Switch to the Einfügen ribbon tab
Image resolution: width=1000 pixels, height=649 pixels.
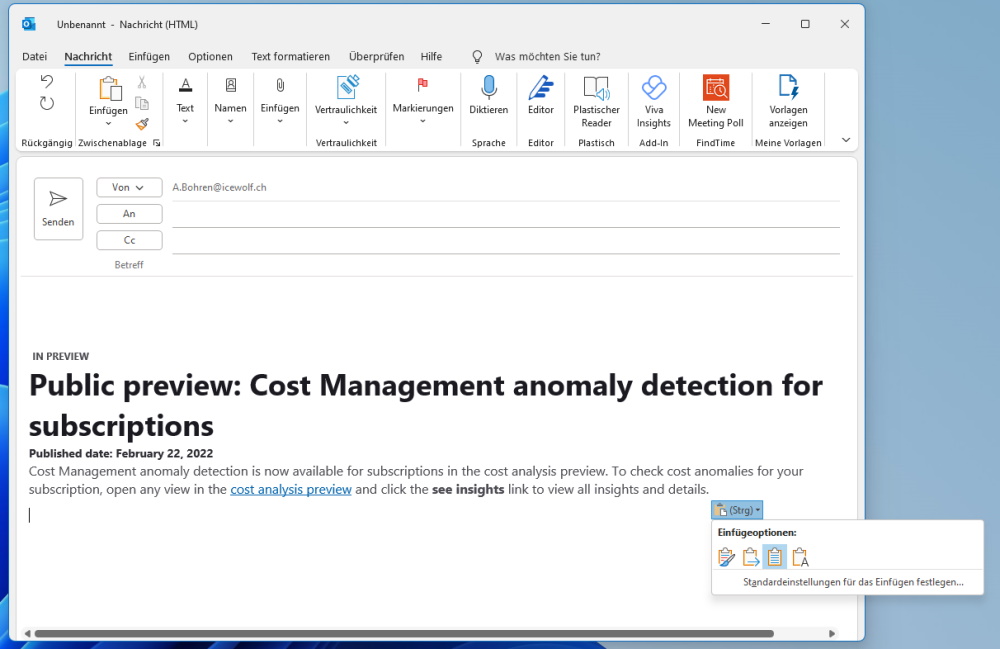click(149, 56)
